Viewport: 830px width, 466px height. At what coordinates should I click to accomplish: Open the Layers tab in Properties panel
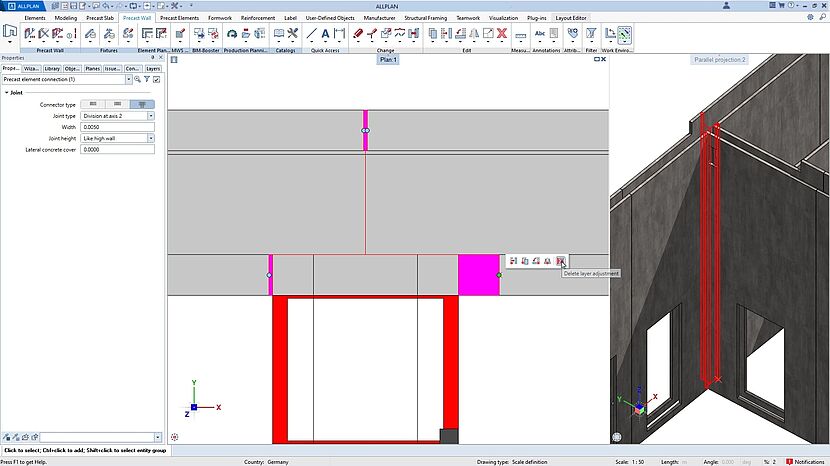coord(152,68)
